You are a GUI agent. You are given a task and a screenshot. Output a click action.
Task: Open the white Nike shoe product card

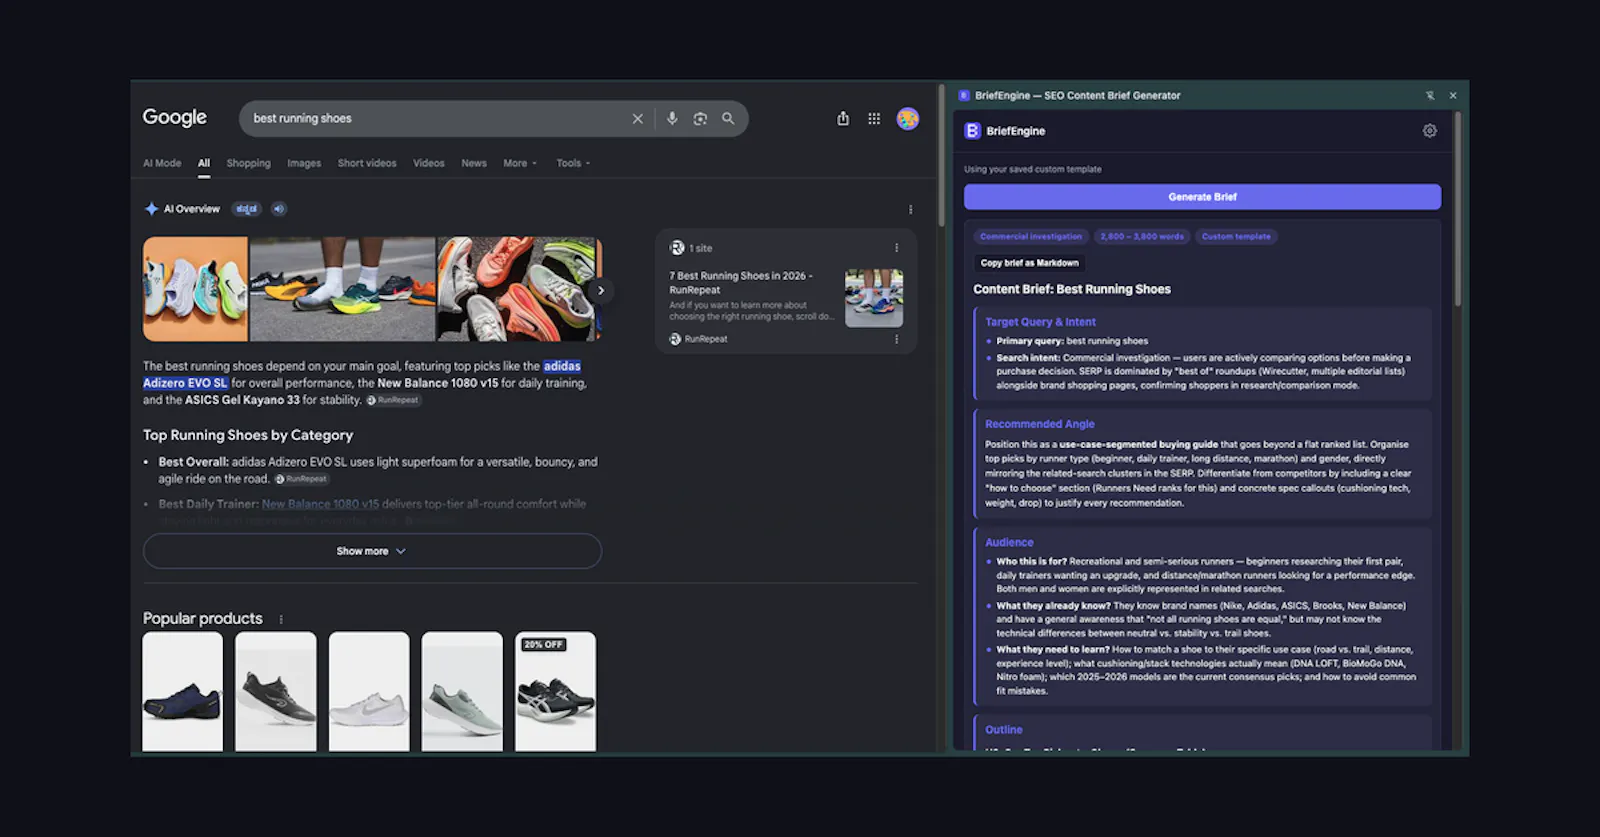369,691
